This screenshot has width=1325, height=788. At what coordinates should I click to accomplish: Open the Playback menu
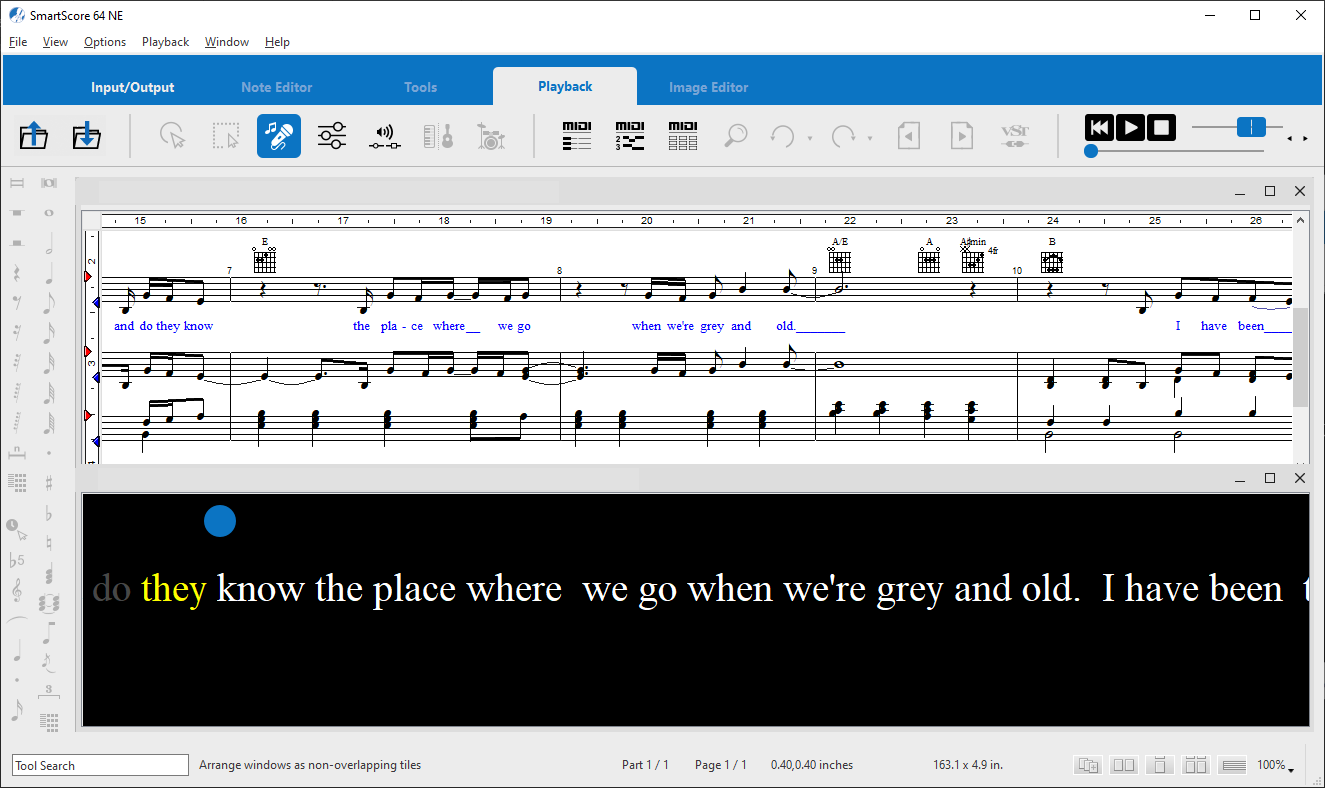[x=165, y=42]
